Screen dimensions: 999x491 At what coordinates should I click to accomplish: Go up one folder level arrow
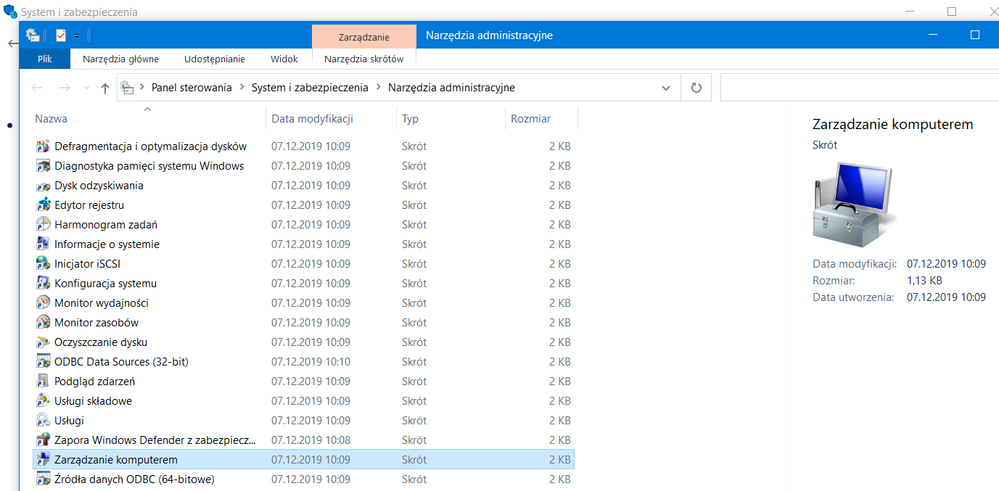[x=105, y=89]
